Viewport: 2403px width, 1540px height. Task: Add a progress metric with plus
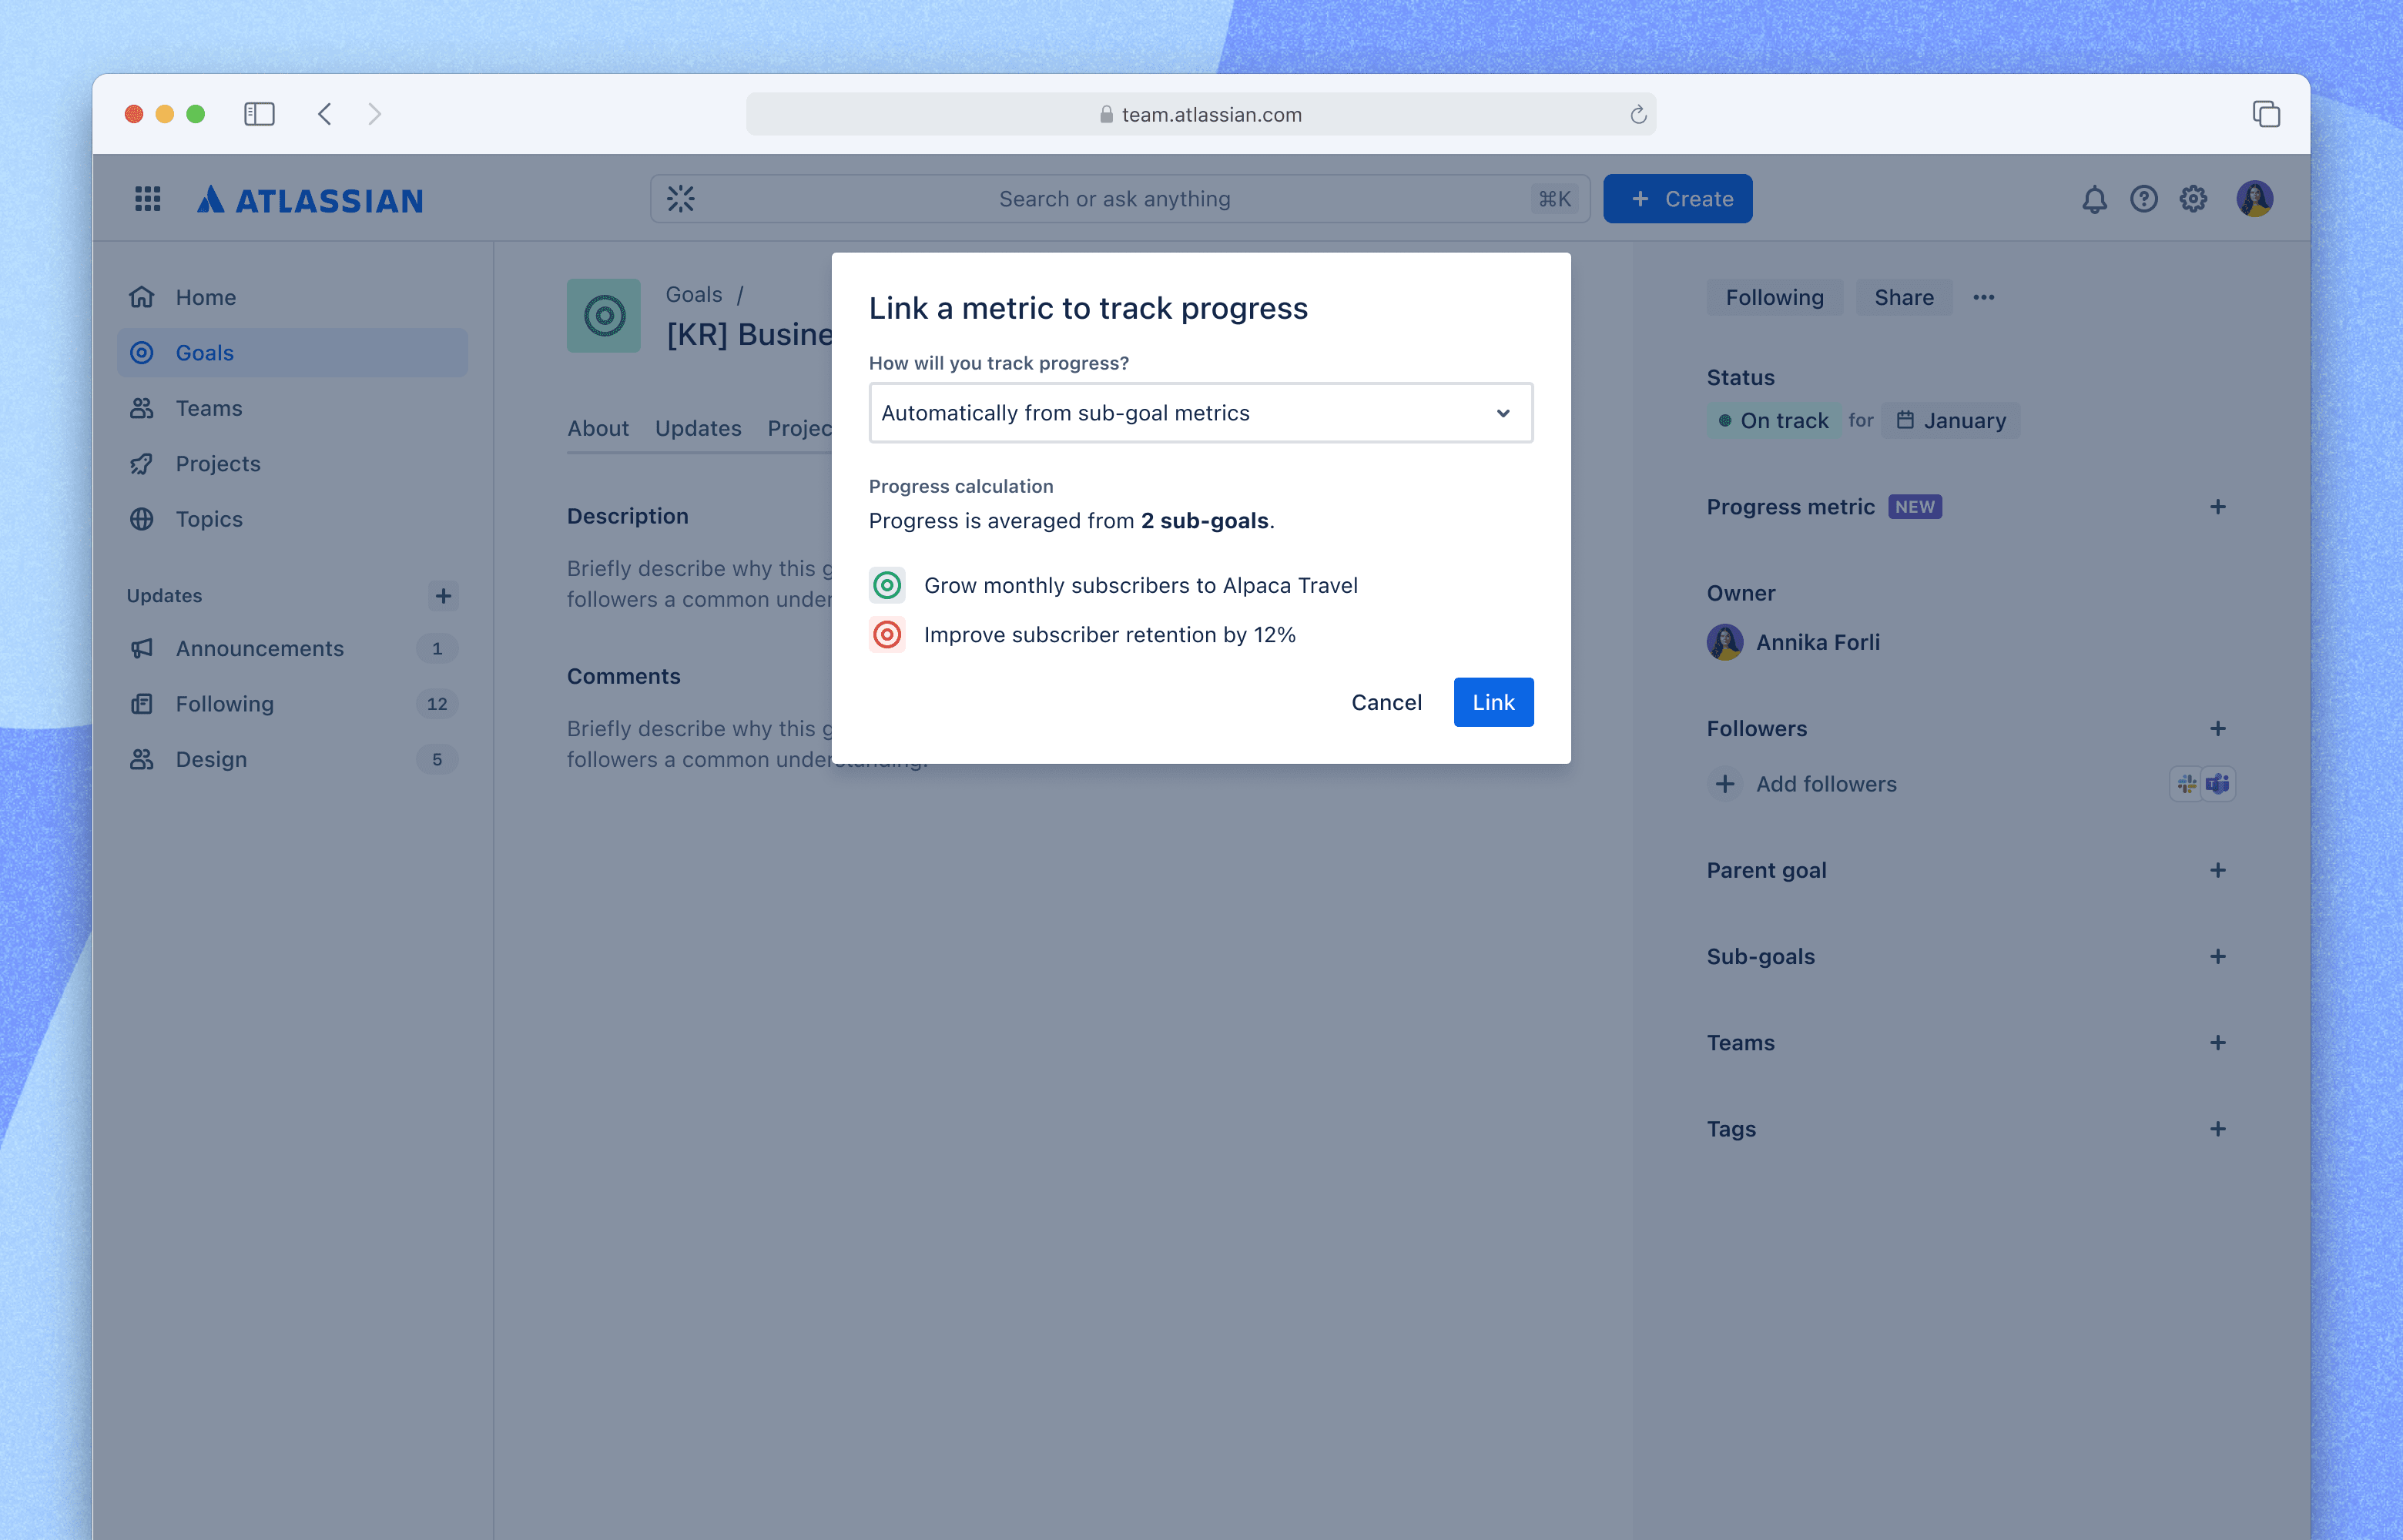[x=2217, y=507]
